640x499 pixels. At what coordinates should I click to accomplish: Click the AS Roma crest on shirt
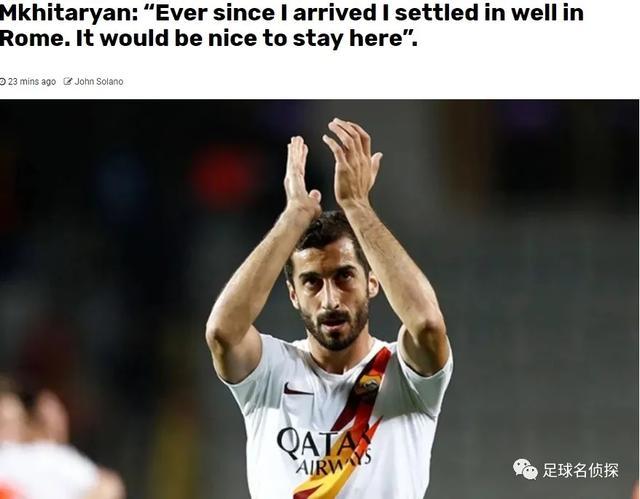367,386
